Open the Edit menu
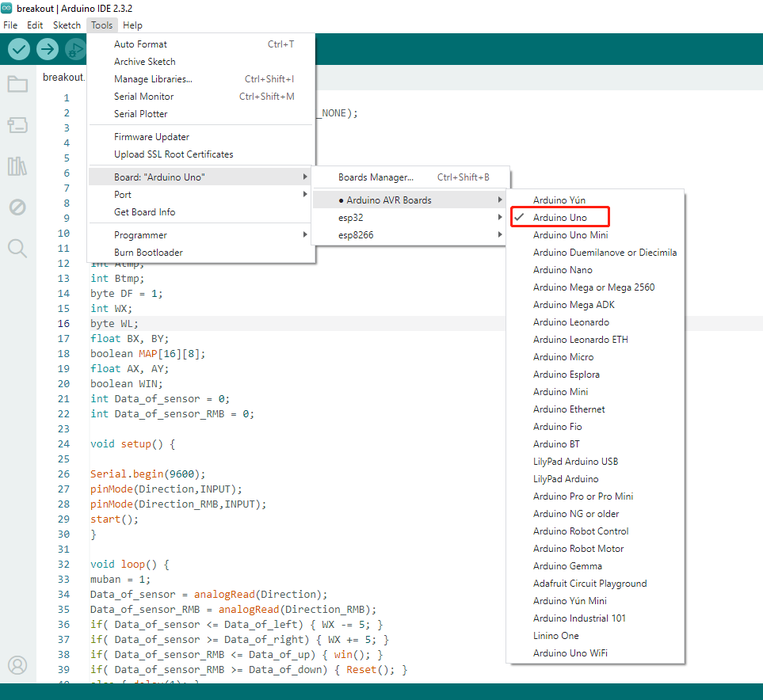Screen dimensions: 763x700 pos(35,25)
